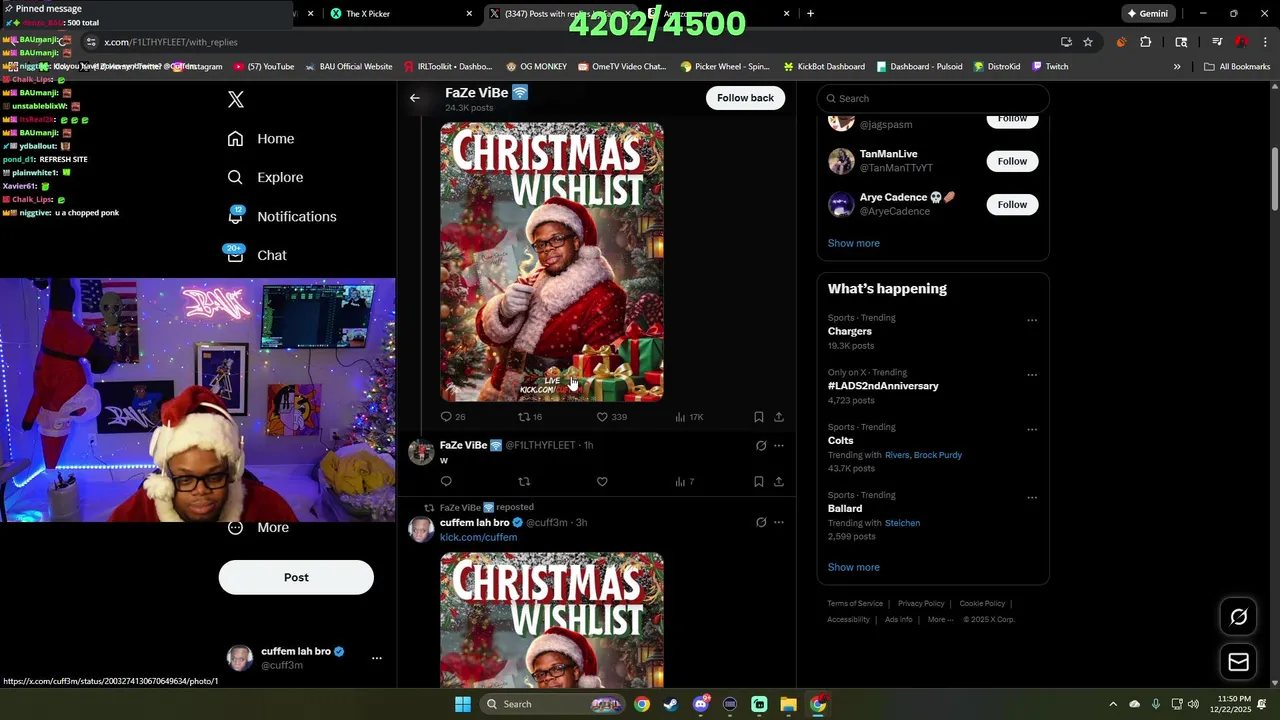This screenshot has width=1280, height=720.
Task: Follow the @jagspasm account
Action: point(1012,119)
